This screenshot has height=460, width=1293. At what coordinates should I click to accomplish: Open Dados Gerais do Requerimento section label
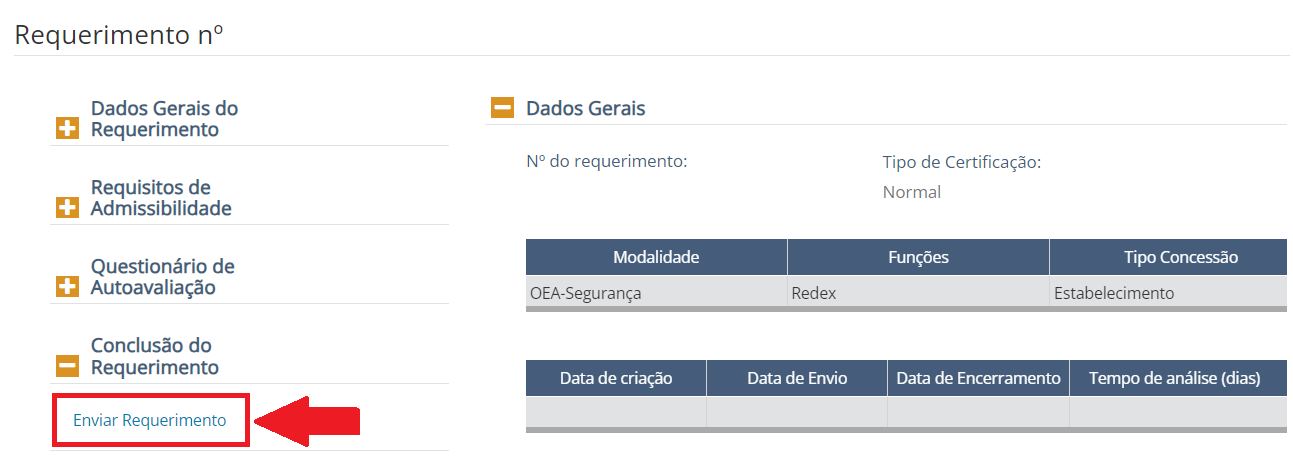pyautogui.click(x=164, y=118)
